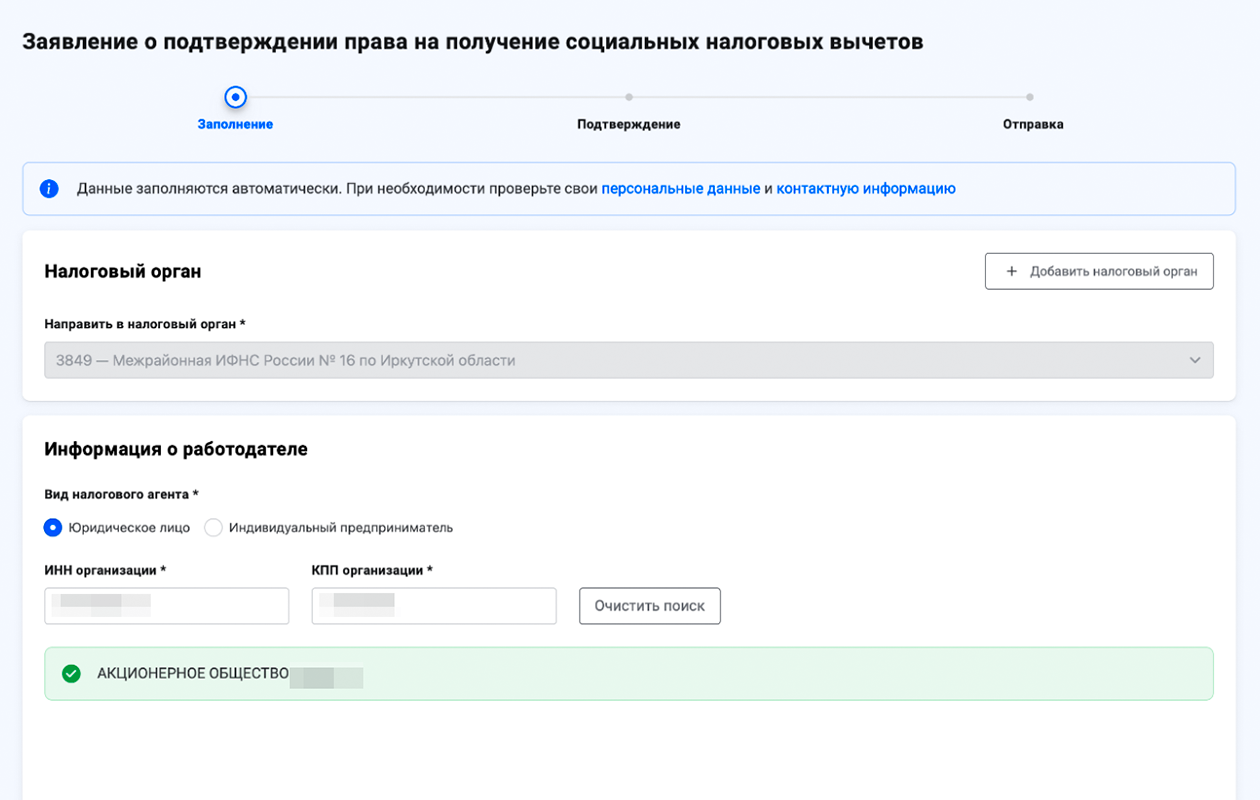
Task: Choose the Индивидуальный предприниматель radio option
Action: pos(213,528)
